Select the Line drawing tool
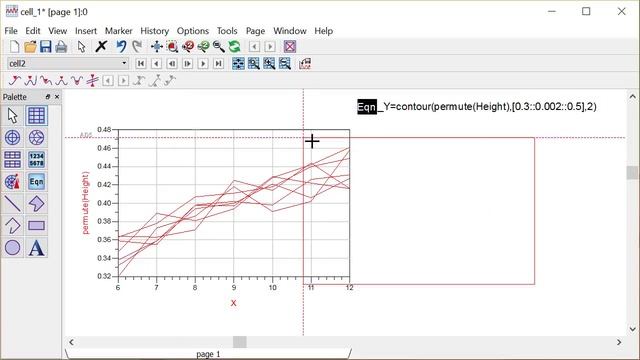 pos(13,204)
